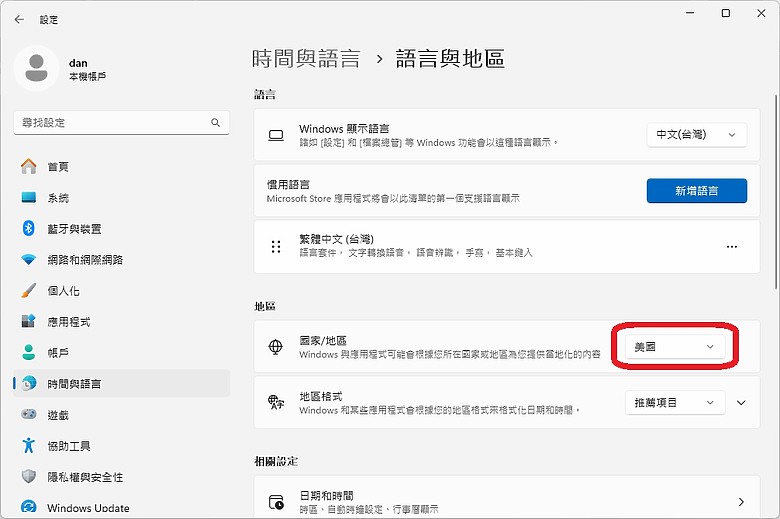The image size is (780, 519).
Task: Click the Wi-Fi icon for 網路和網際網路
Action: pos(29,259)
